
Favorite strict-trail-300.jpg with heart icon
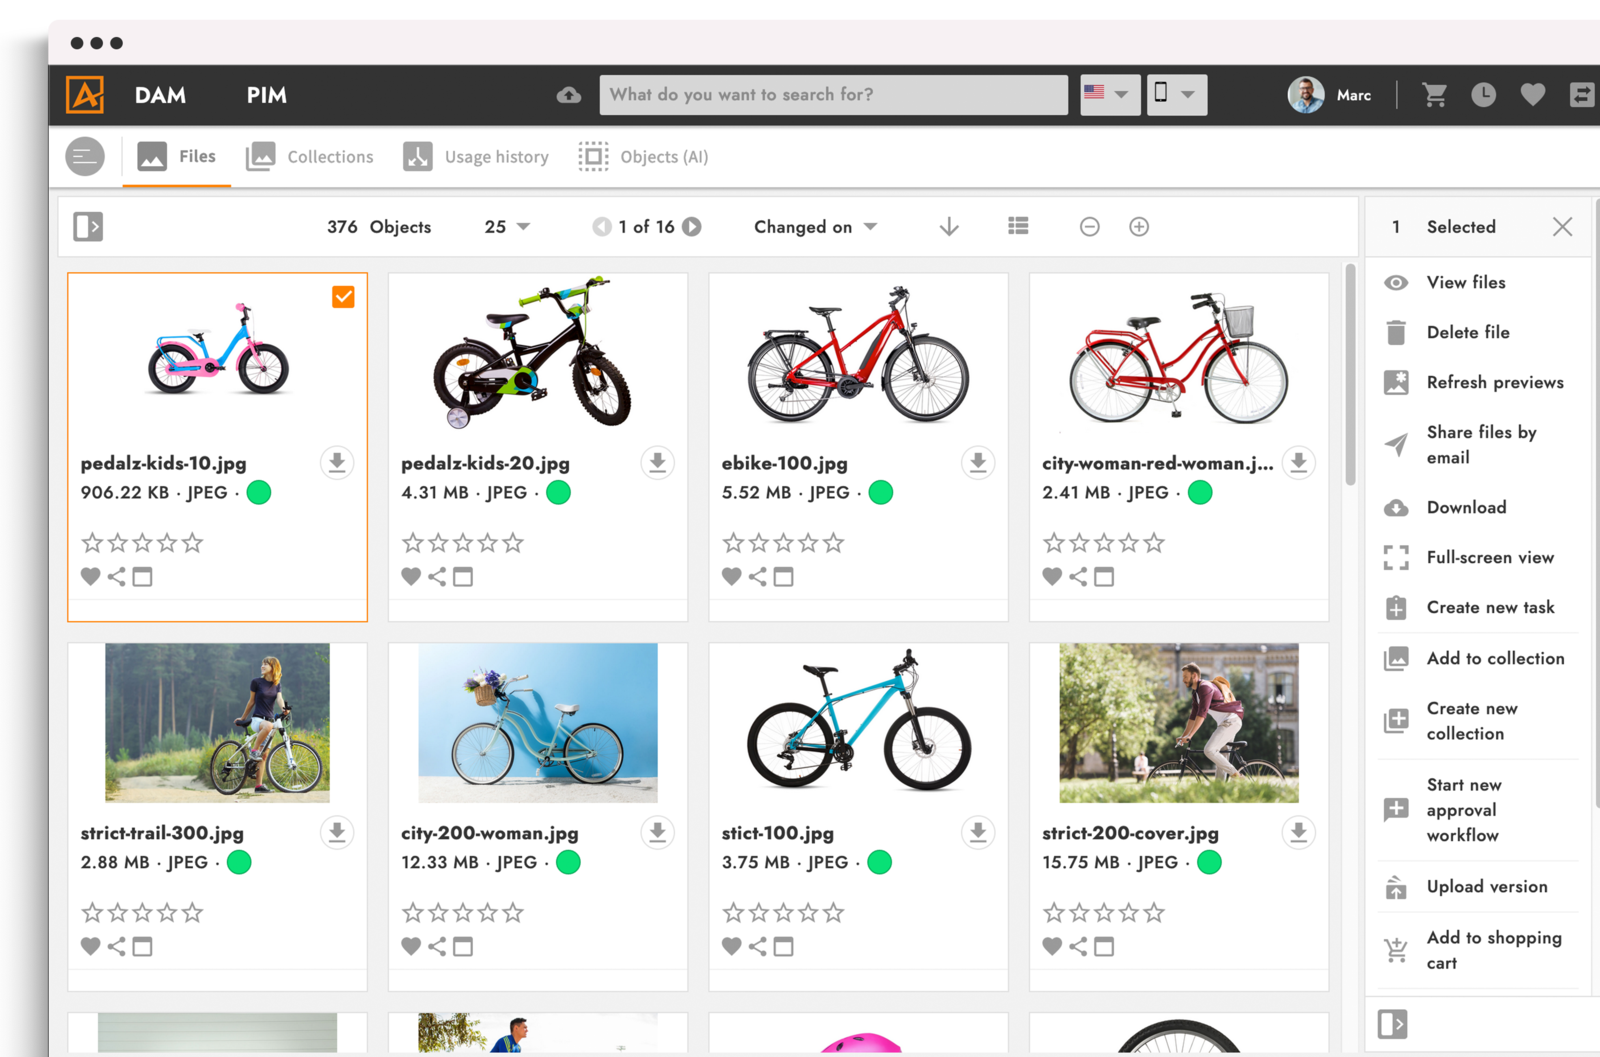(x=91, y=947)
